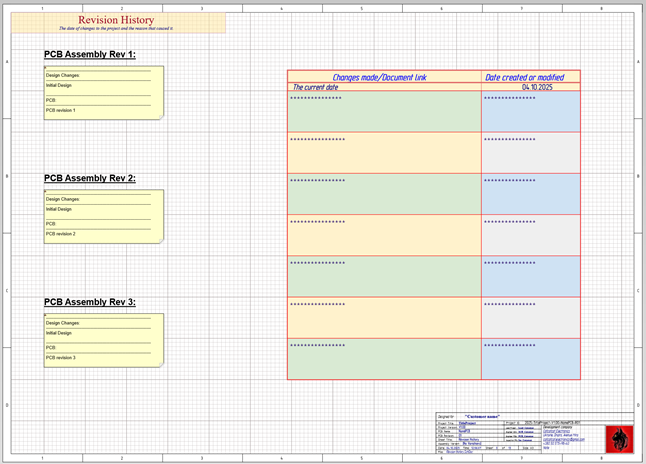Click the topmost green changes cell
This screenshot has width=646, height=464.
pyautogui.click(x=384, y=114)
